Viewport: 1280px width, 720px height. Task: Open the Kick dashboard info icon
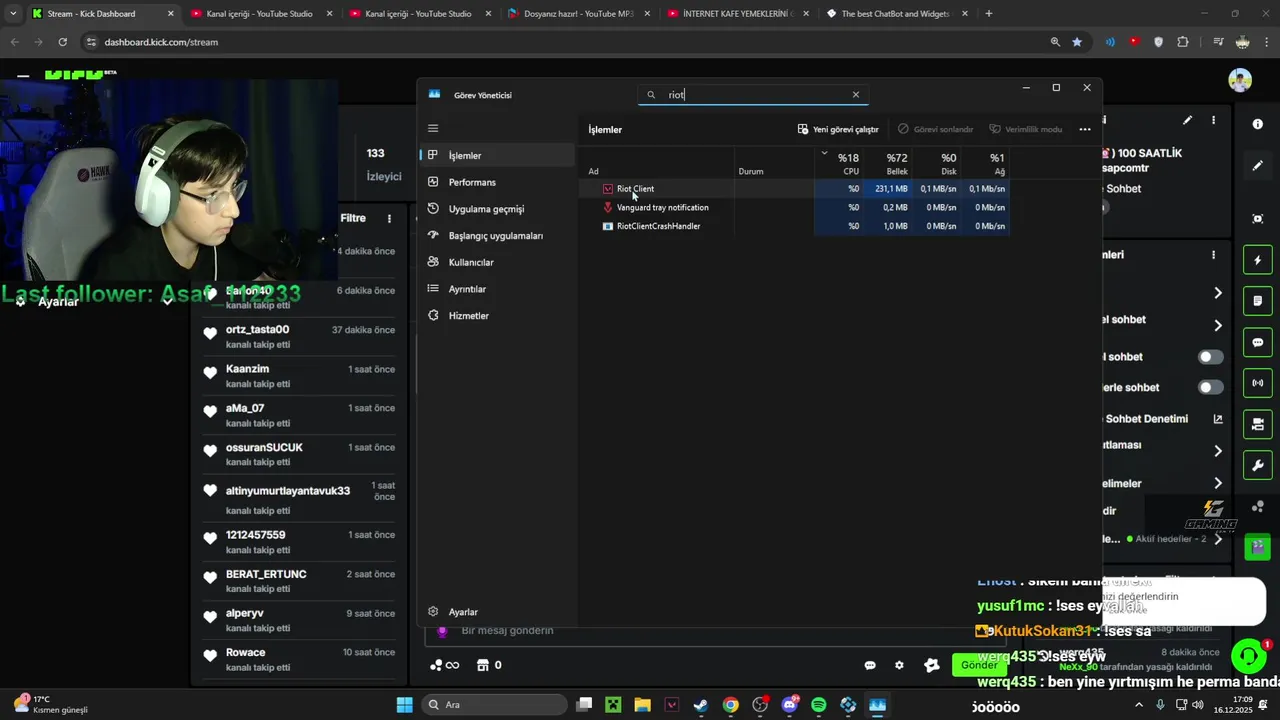pos(1258,124)
